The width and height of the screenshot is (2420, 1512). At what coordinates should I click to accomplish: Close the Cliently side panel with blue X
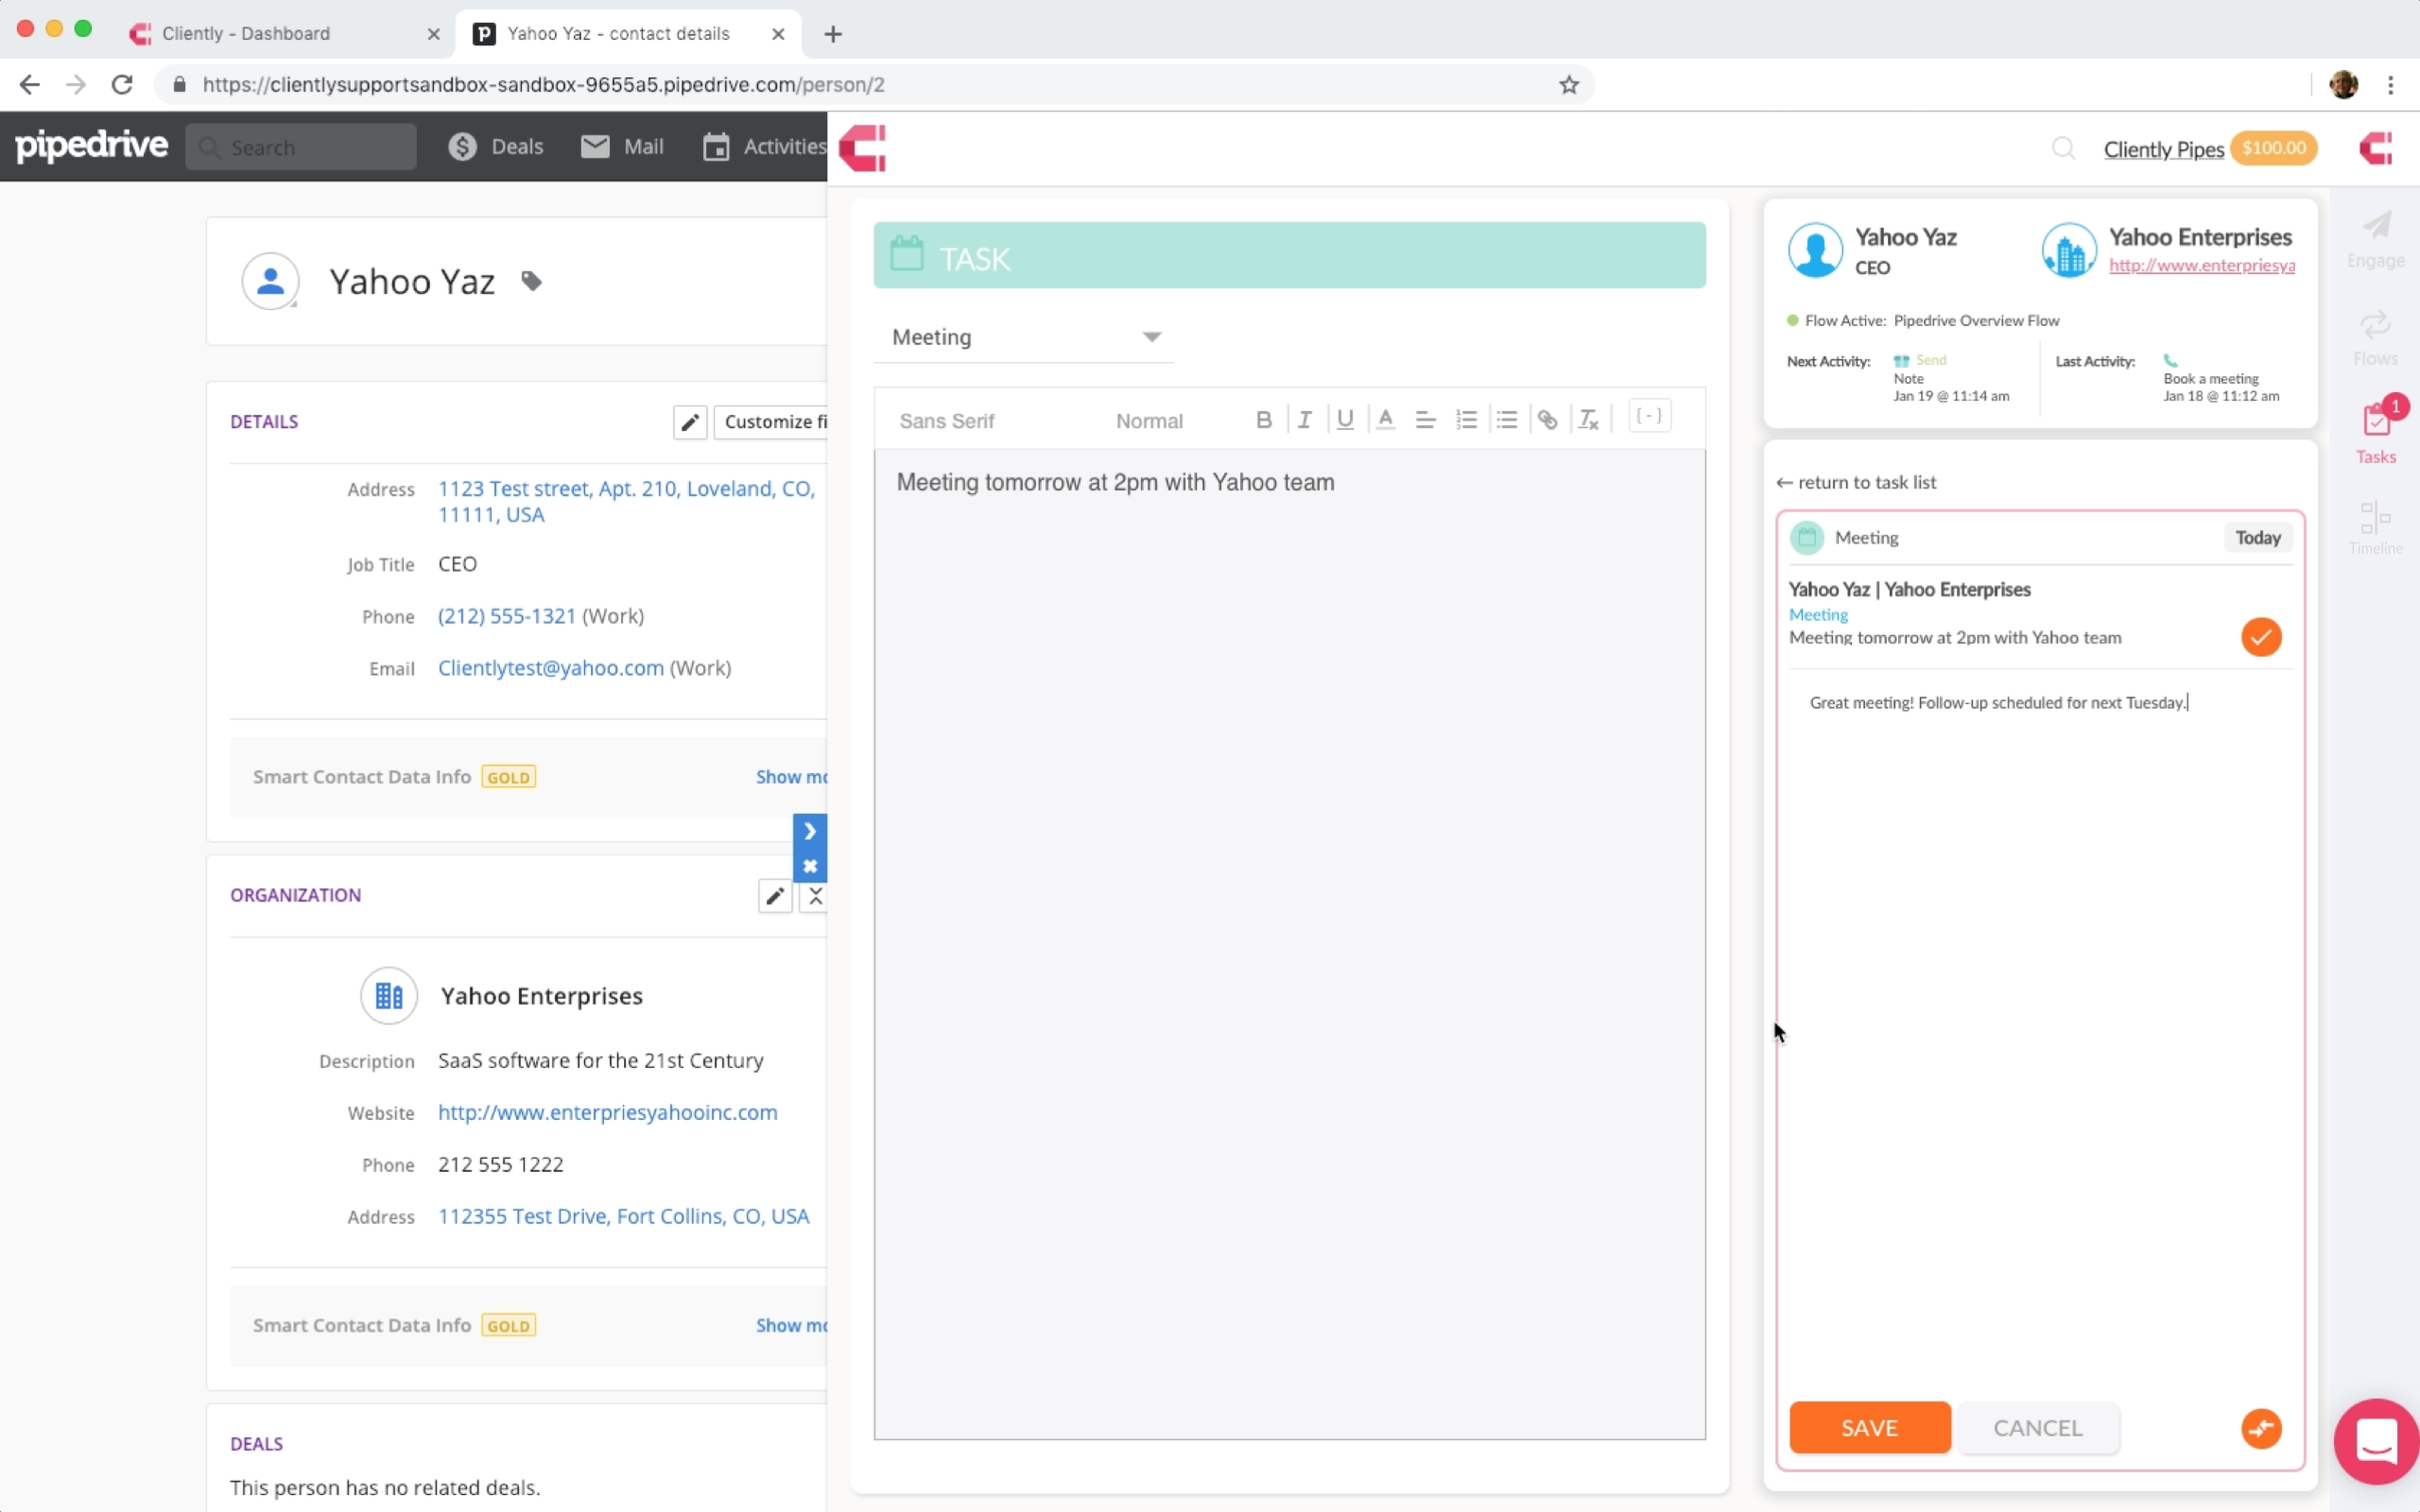810,866
